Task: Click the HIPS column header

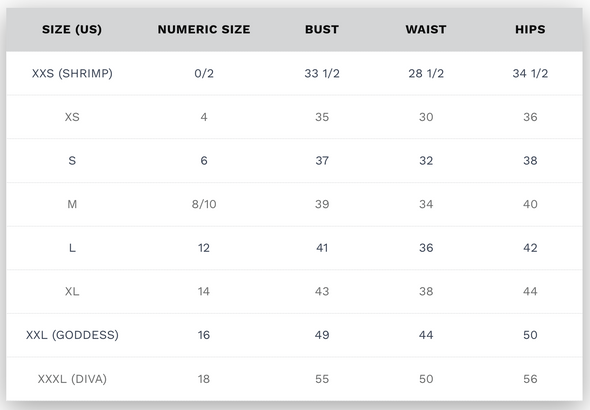Action: point(530,29)
